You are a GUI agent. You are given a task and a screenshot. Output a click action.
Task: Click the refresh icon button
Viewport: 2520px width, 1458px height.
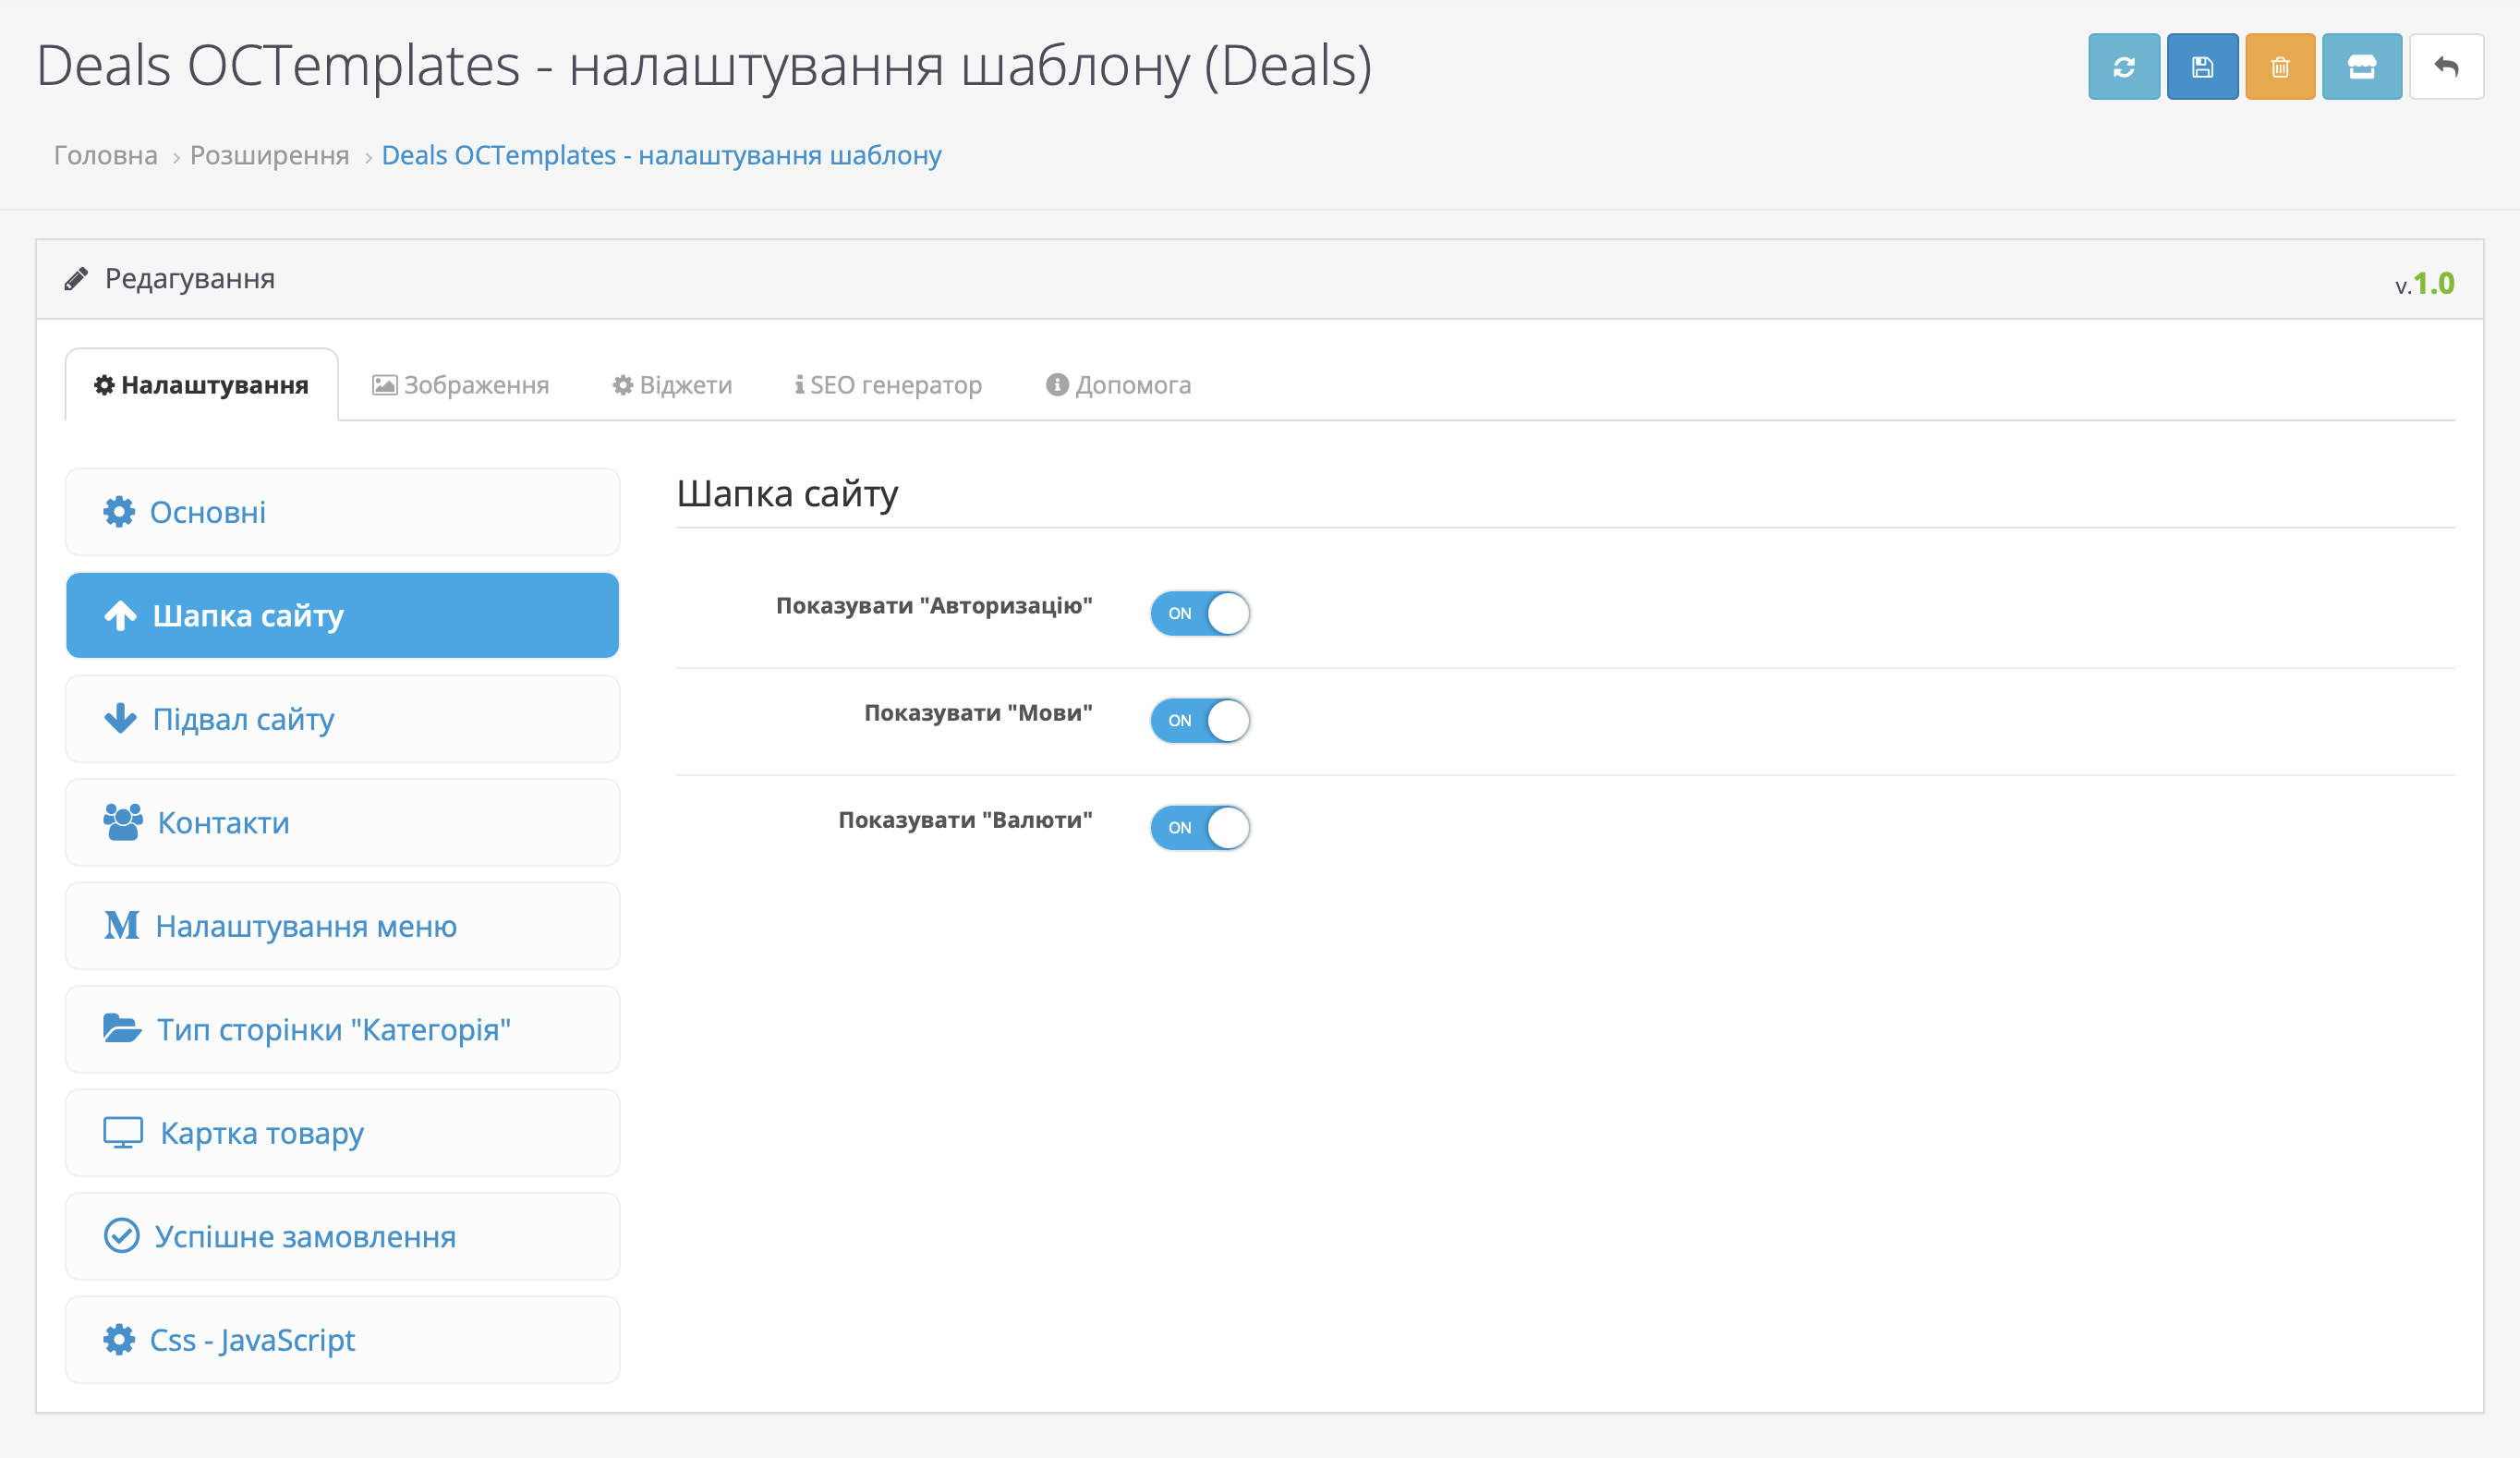point(2123,67)
